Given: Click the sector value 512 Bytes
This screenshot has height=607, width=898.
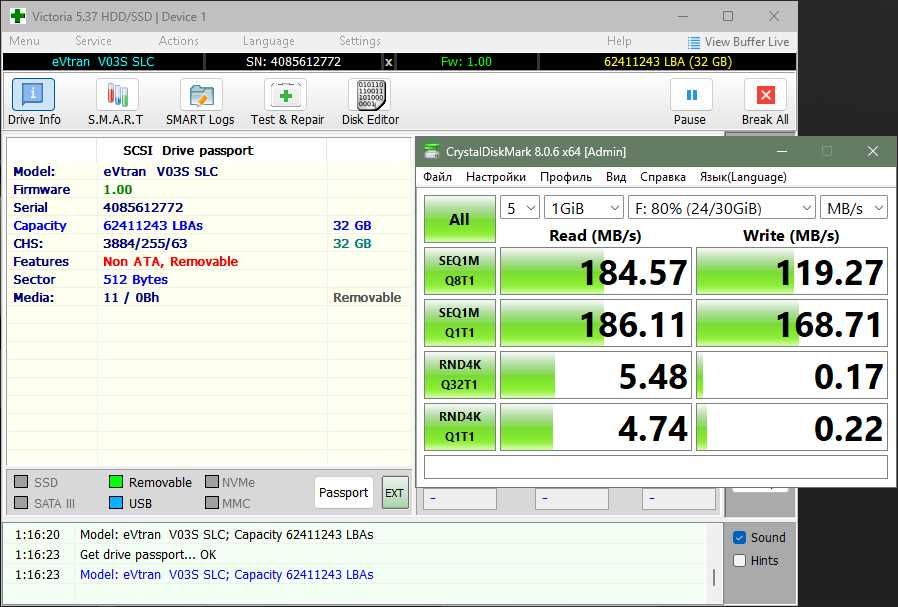Looking at the screenshot, I should pos(136,279).
